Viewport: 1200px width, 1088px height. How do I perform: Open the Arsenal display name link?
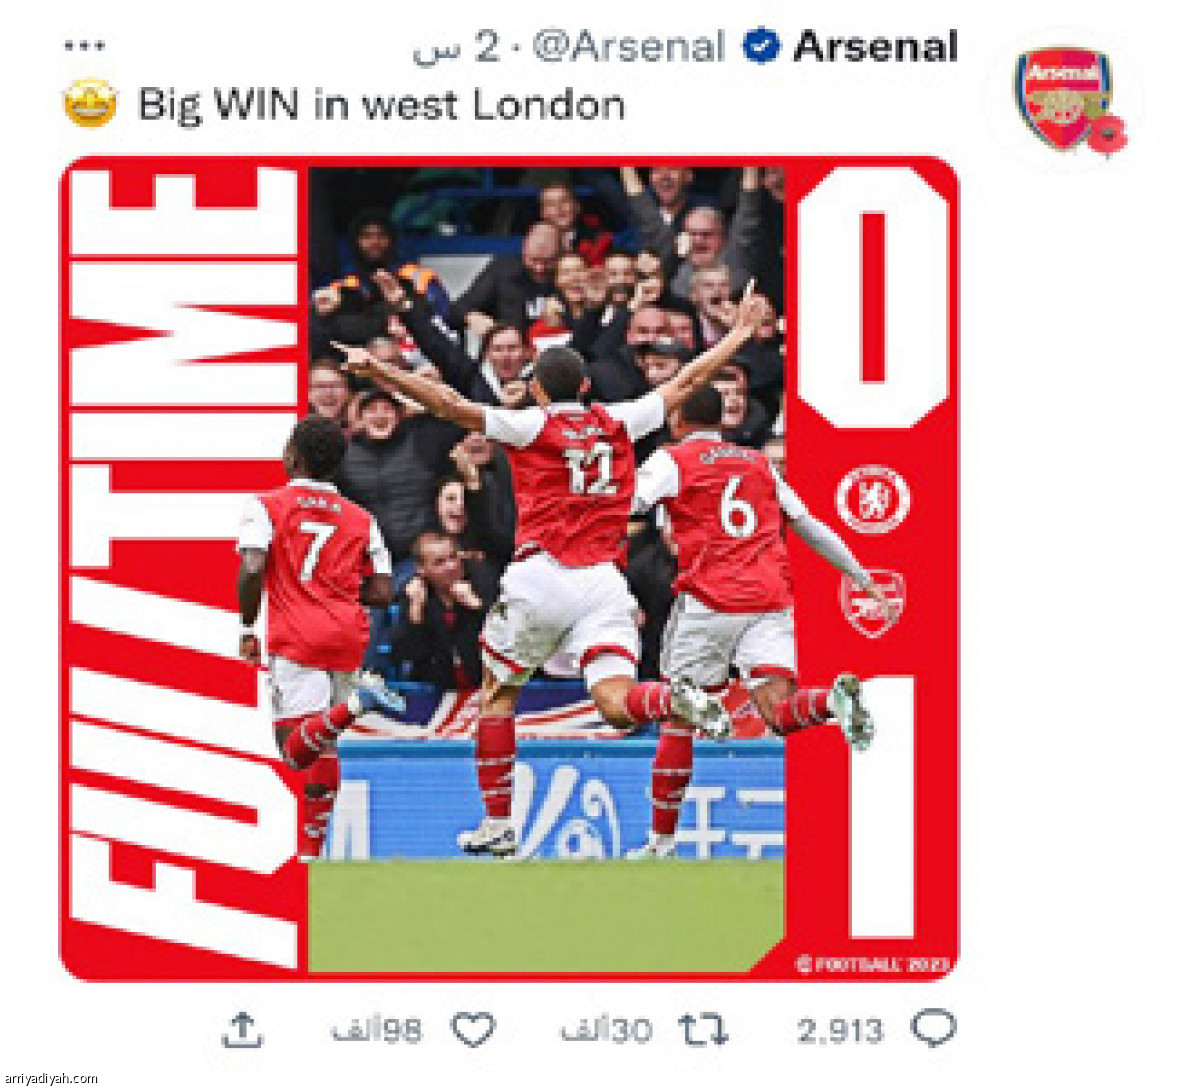[x=875, y=46]
